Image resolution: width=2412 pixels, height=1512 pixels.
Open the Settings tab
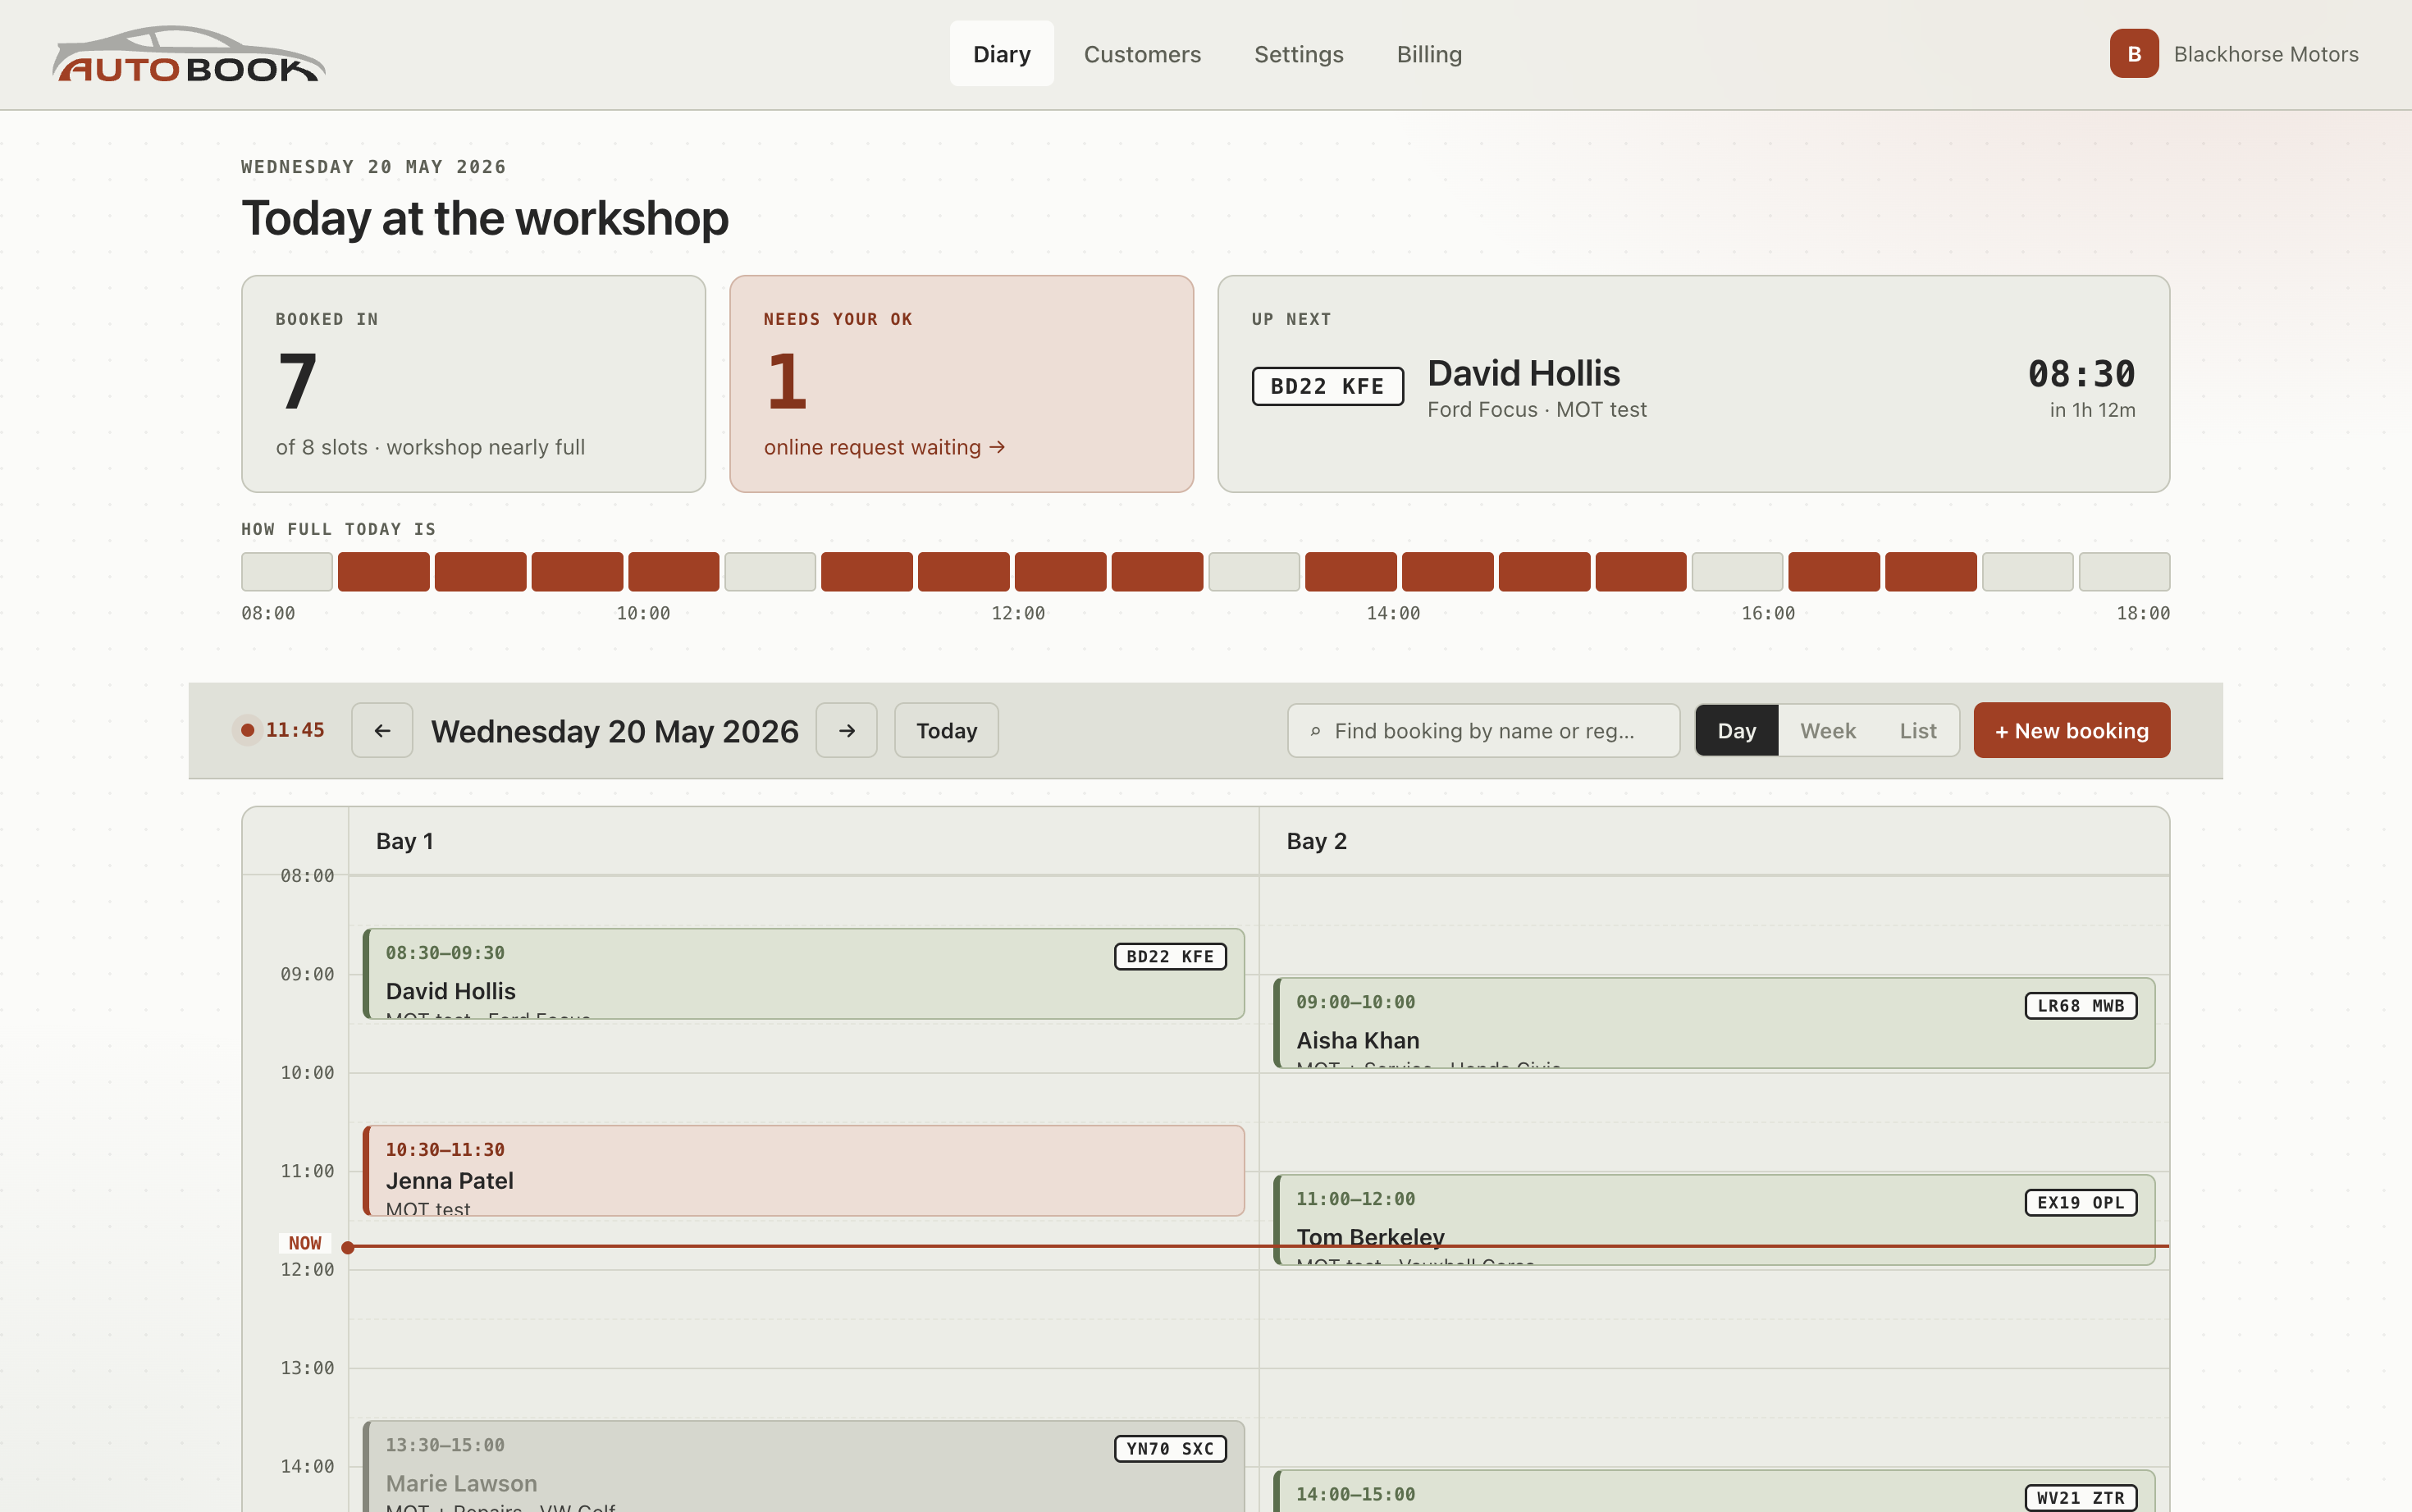pyautogui.click(x=1299, y=54)
